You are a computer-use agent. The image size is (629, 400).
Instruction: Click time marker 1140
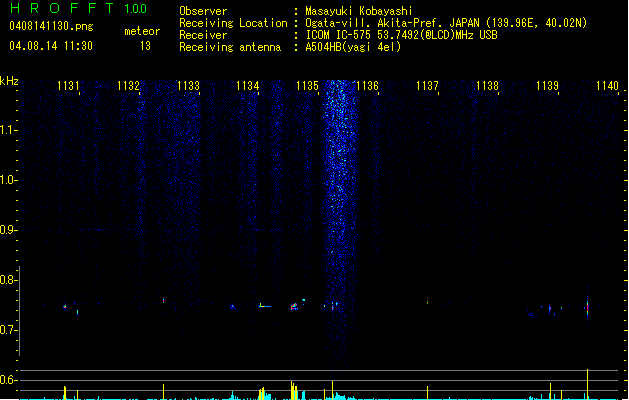[x=607, y=86]
